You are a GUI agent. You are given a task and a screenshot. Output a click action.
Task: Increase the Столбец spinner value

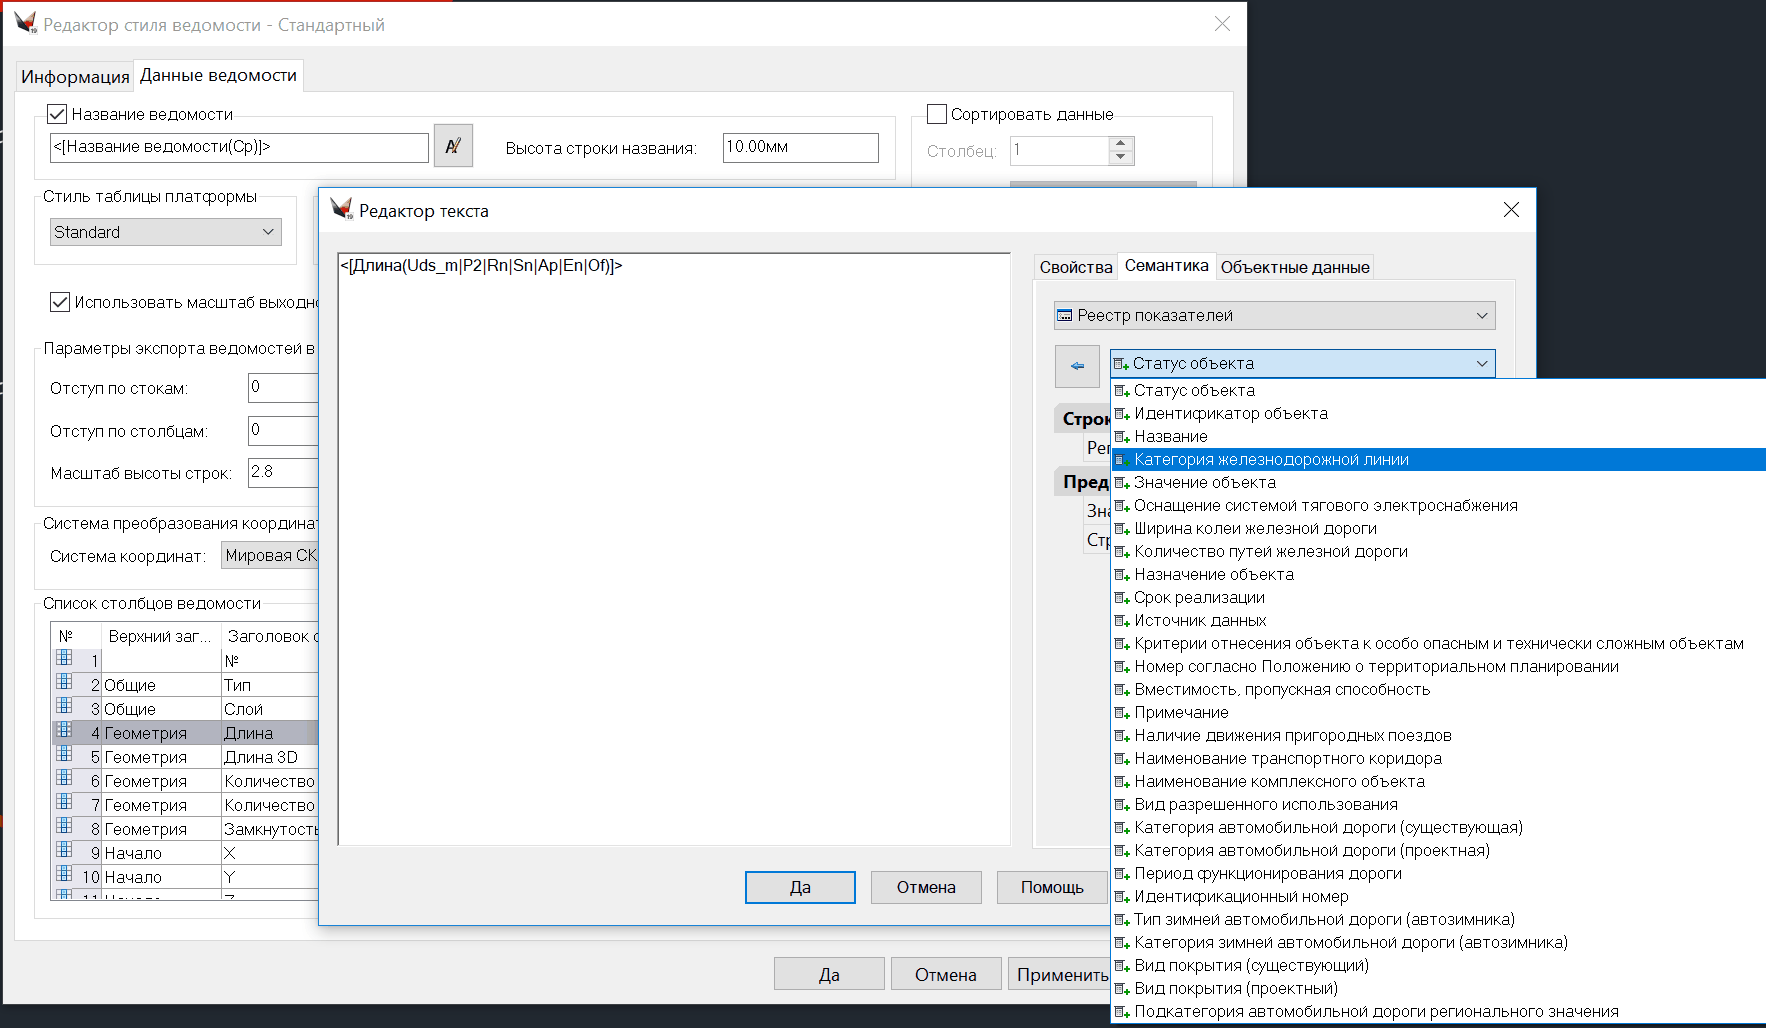pos(1121,143)
